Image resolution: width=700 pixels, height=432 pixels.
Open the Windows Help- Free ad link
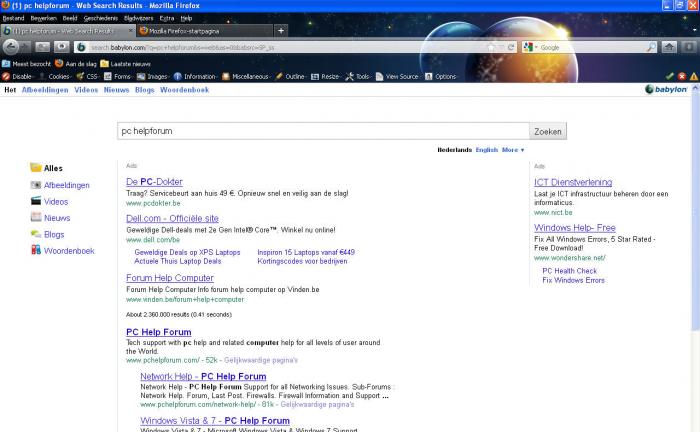tap(575, 228)
